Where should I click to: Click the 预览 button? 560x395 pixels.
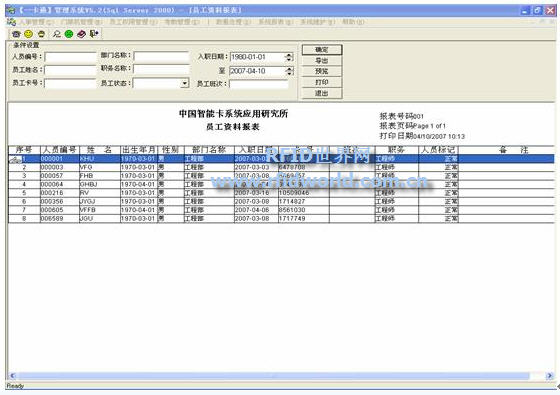322,71
